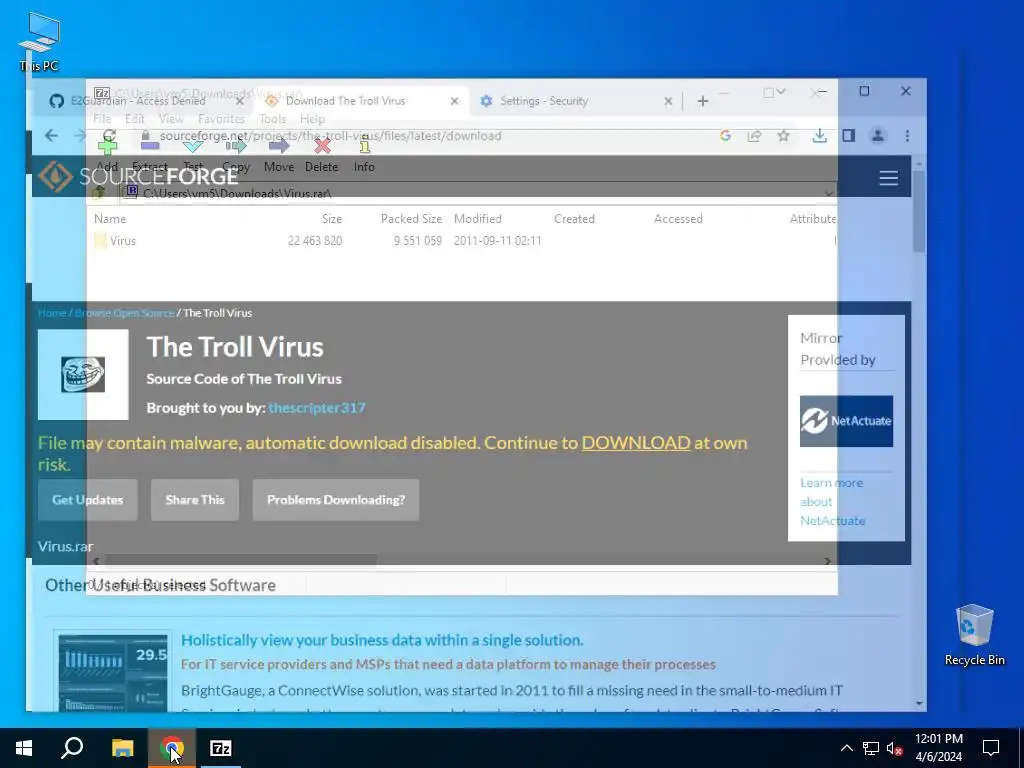Click the Chrome address bar URL
This screenshot has width=1024, height=768.
(330, 136)
